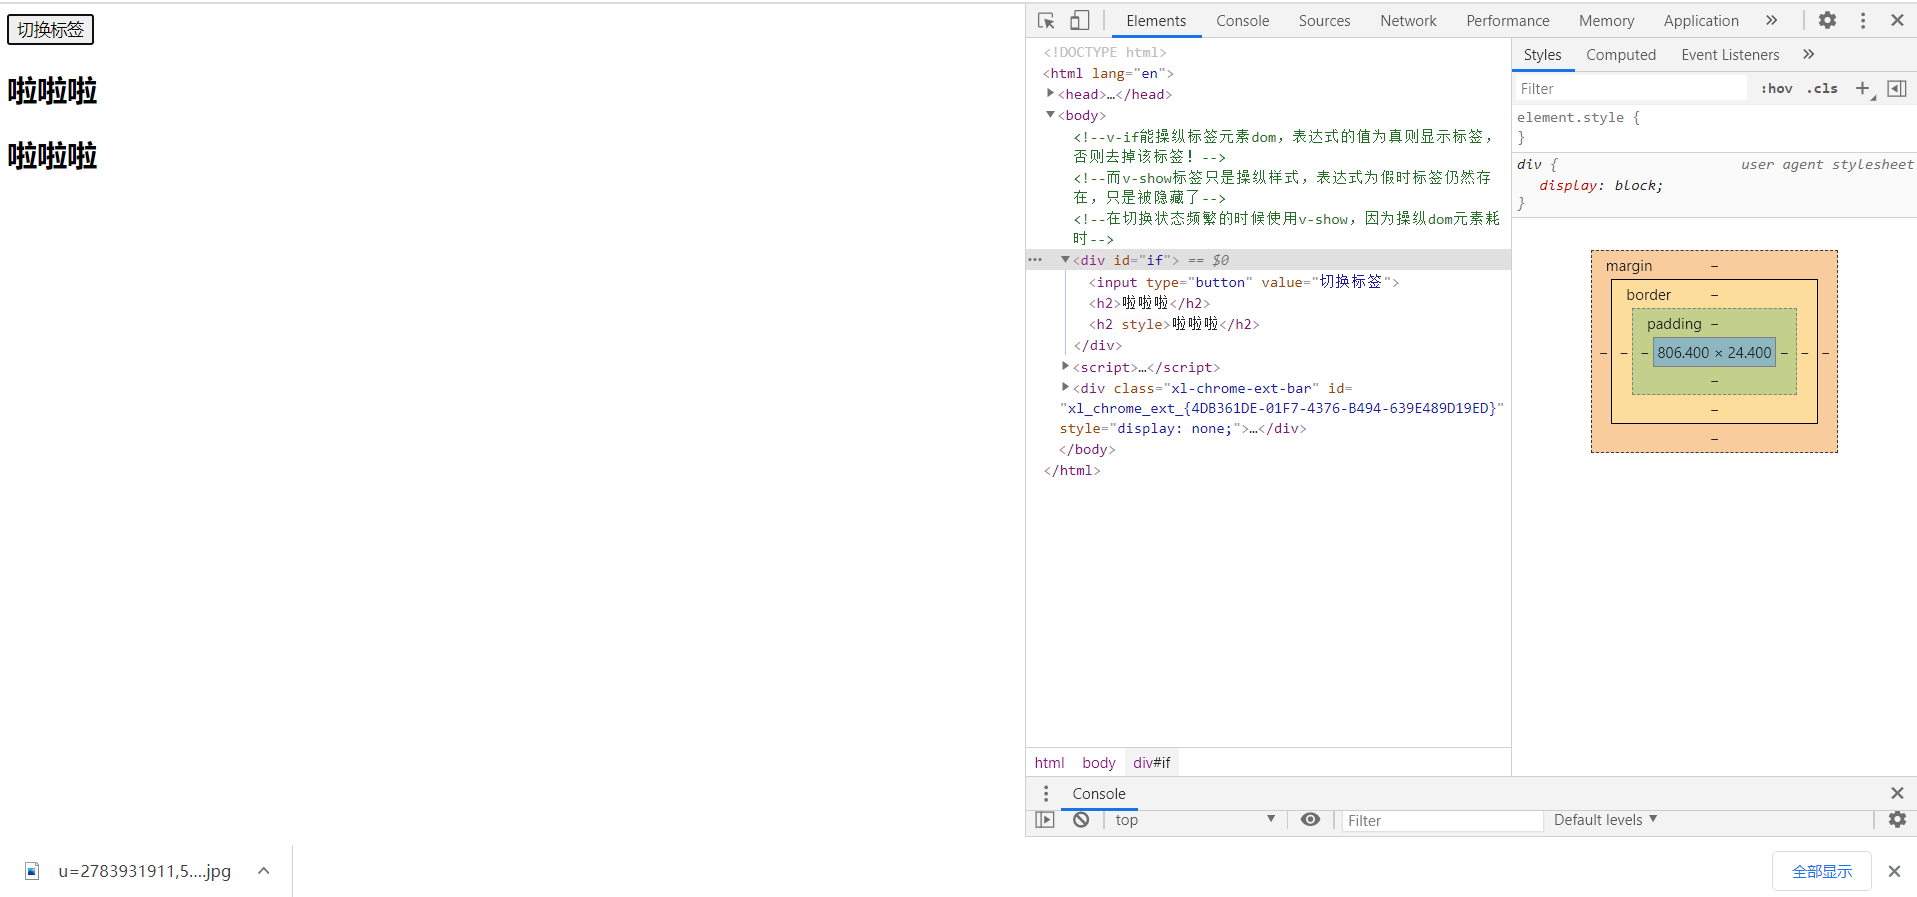Viewport: 1917px width, 897px height.
Task: Show more DevTools tabs chevron
Action: (1771, 20)
